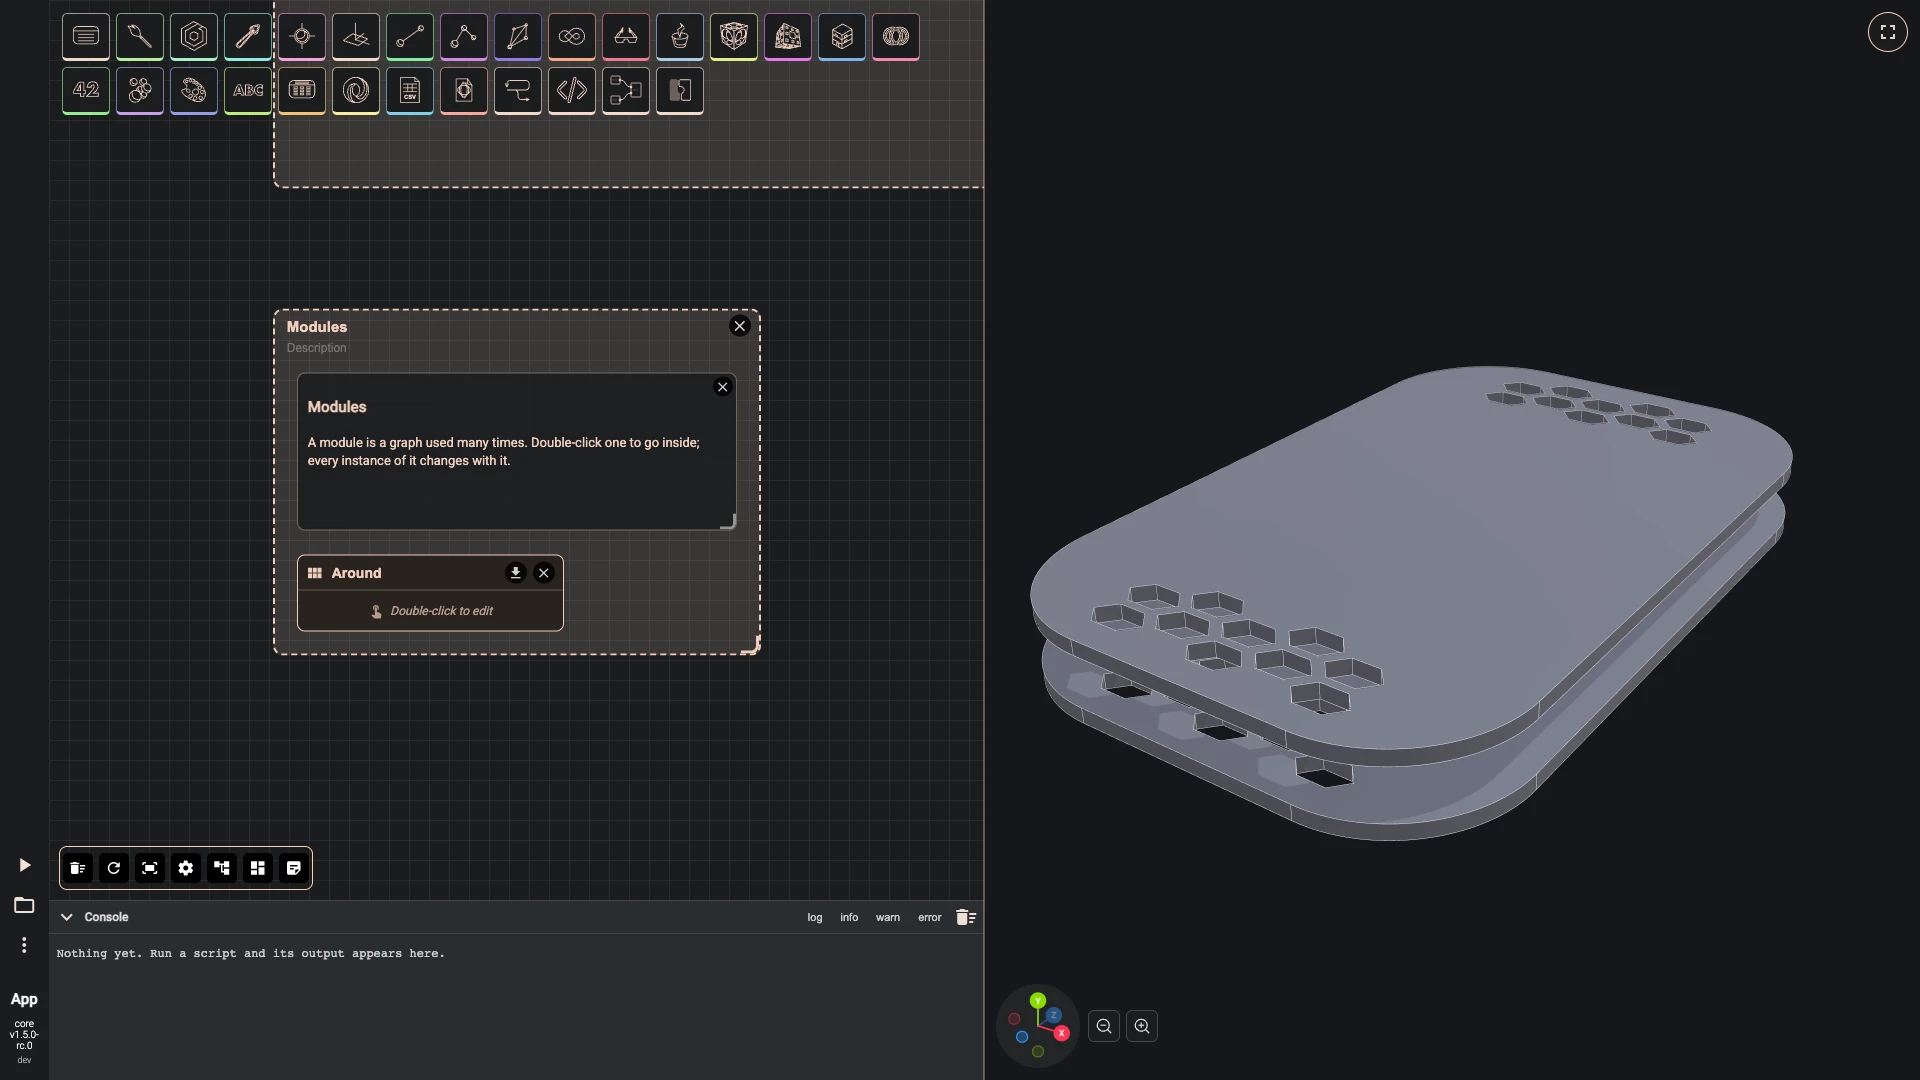Zoom in the 3D viewport
This screenshot has height=1080, width=1920.
point(1142,1026)
